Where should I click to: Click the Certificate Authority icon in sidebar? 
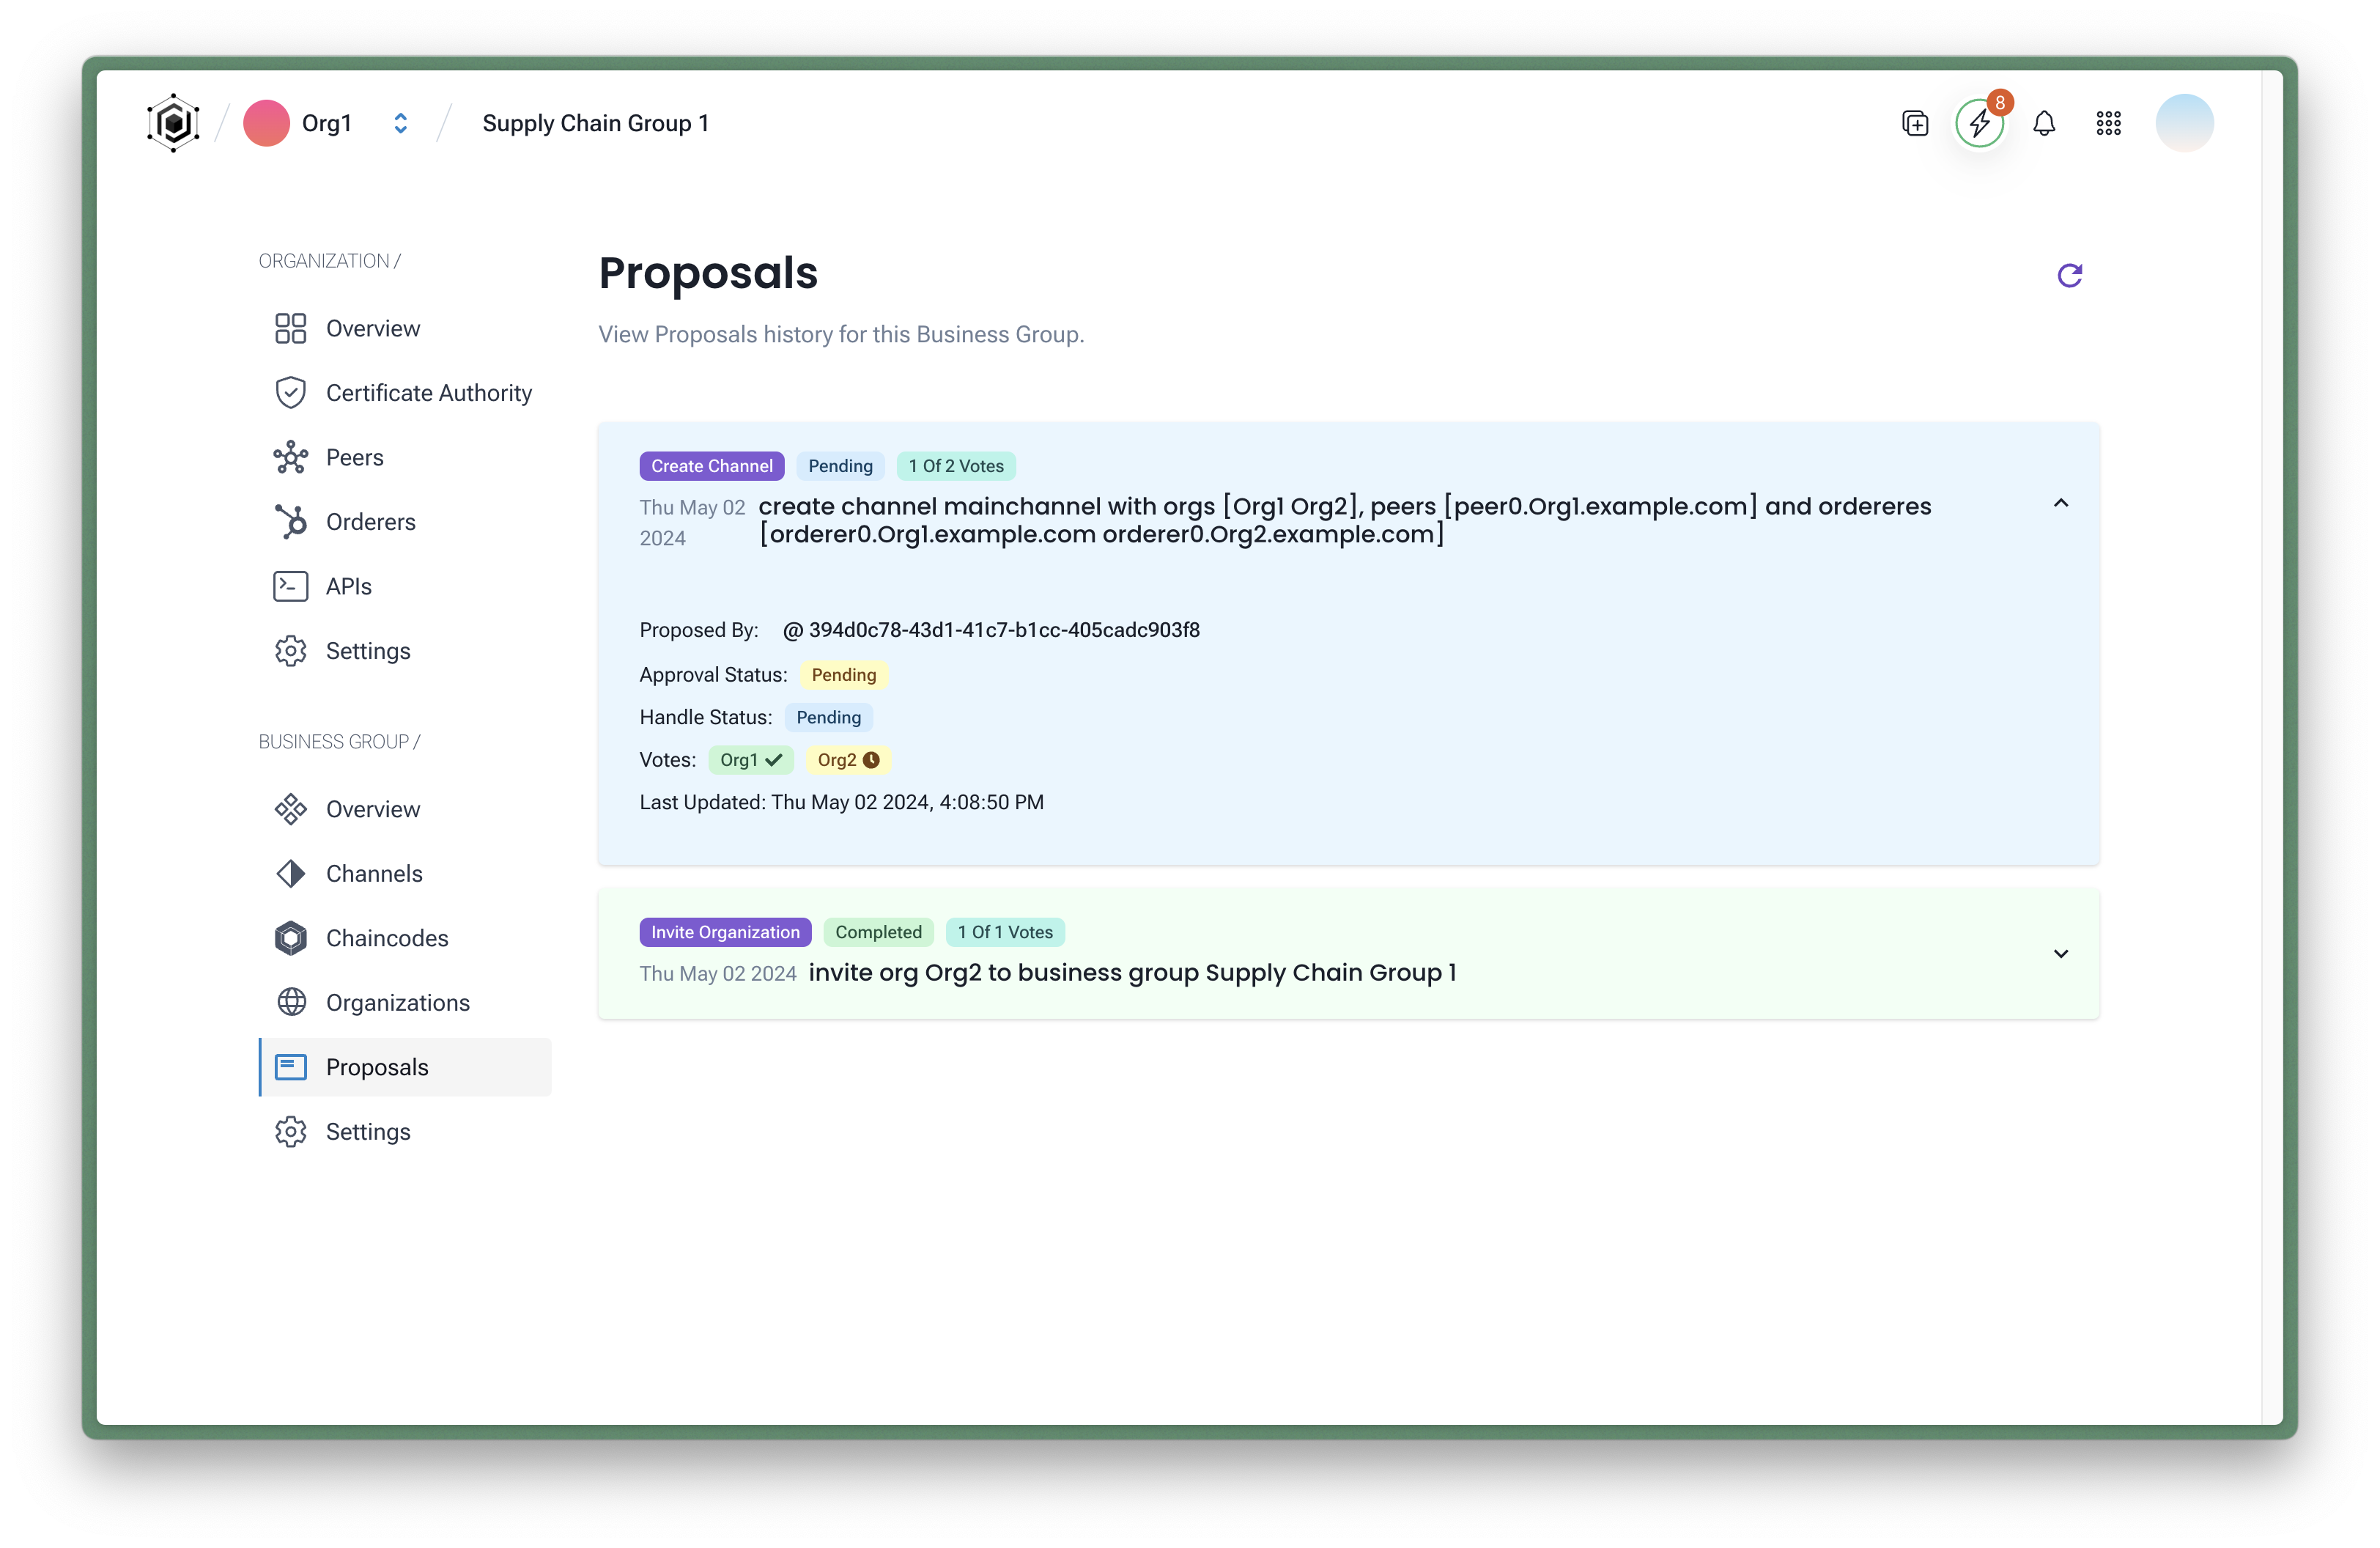point(289,392)
